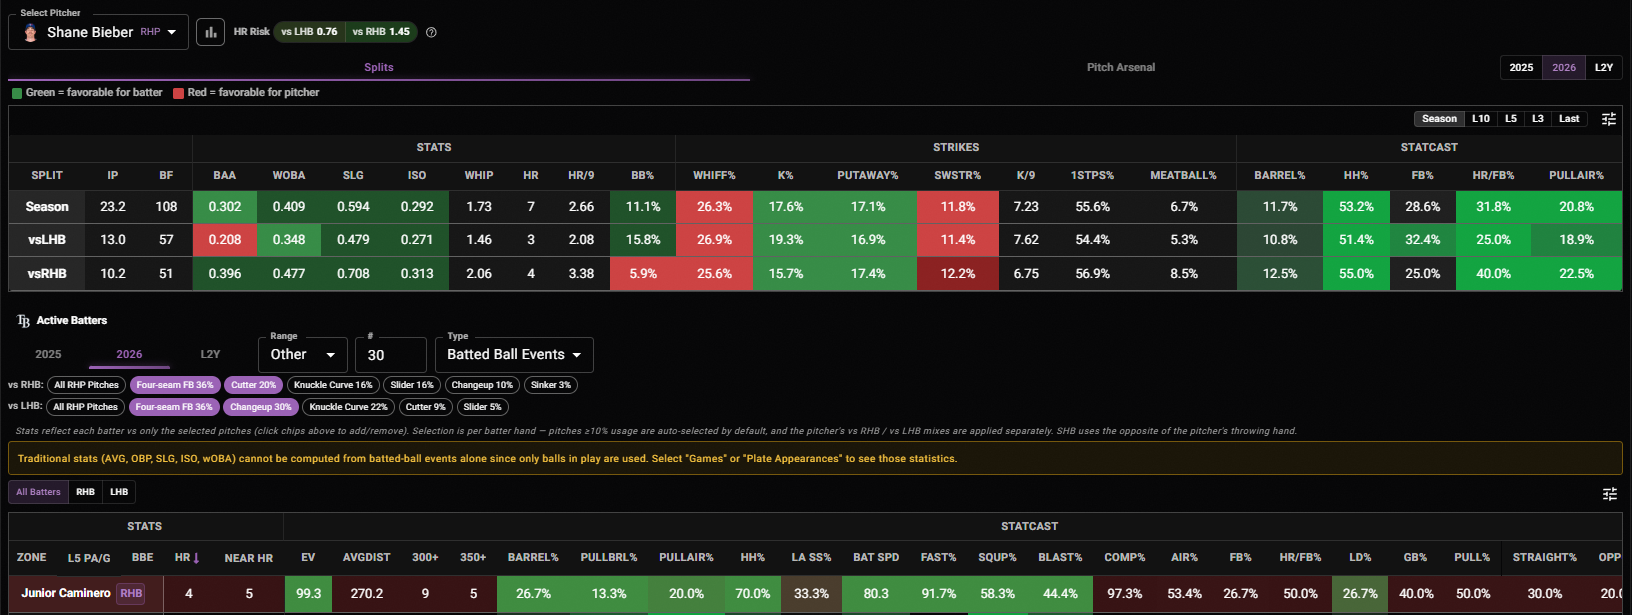Open the Type dropdown showing Batted Ball Events
The width and height of the screenshot is (1632, 615).
(x=514, y=354)
